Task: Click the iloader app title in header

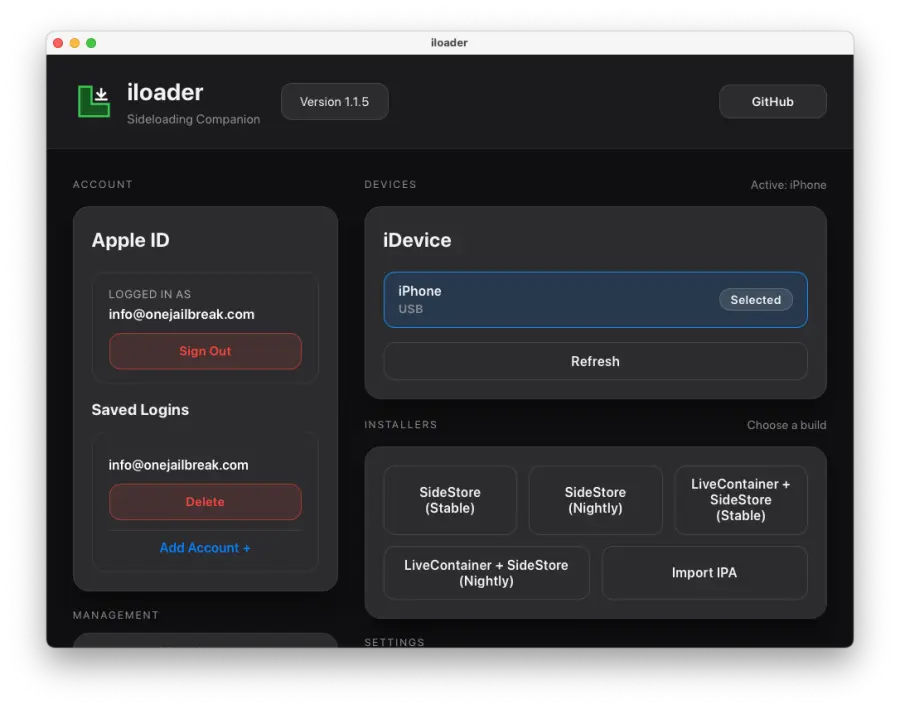Action: [x=165, y=92]
